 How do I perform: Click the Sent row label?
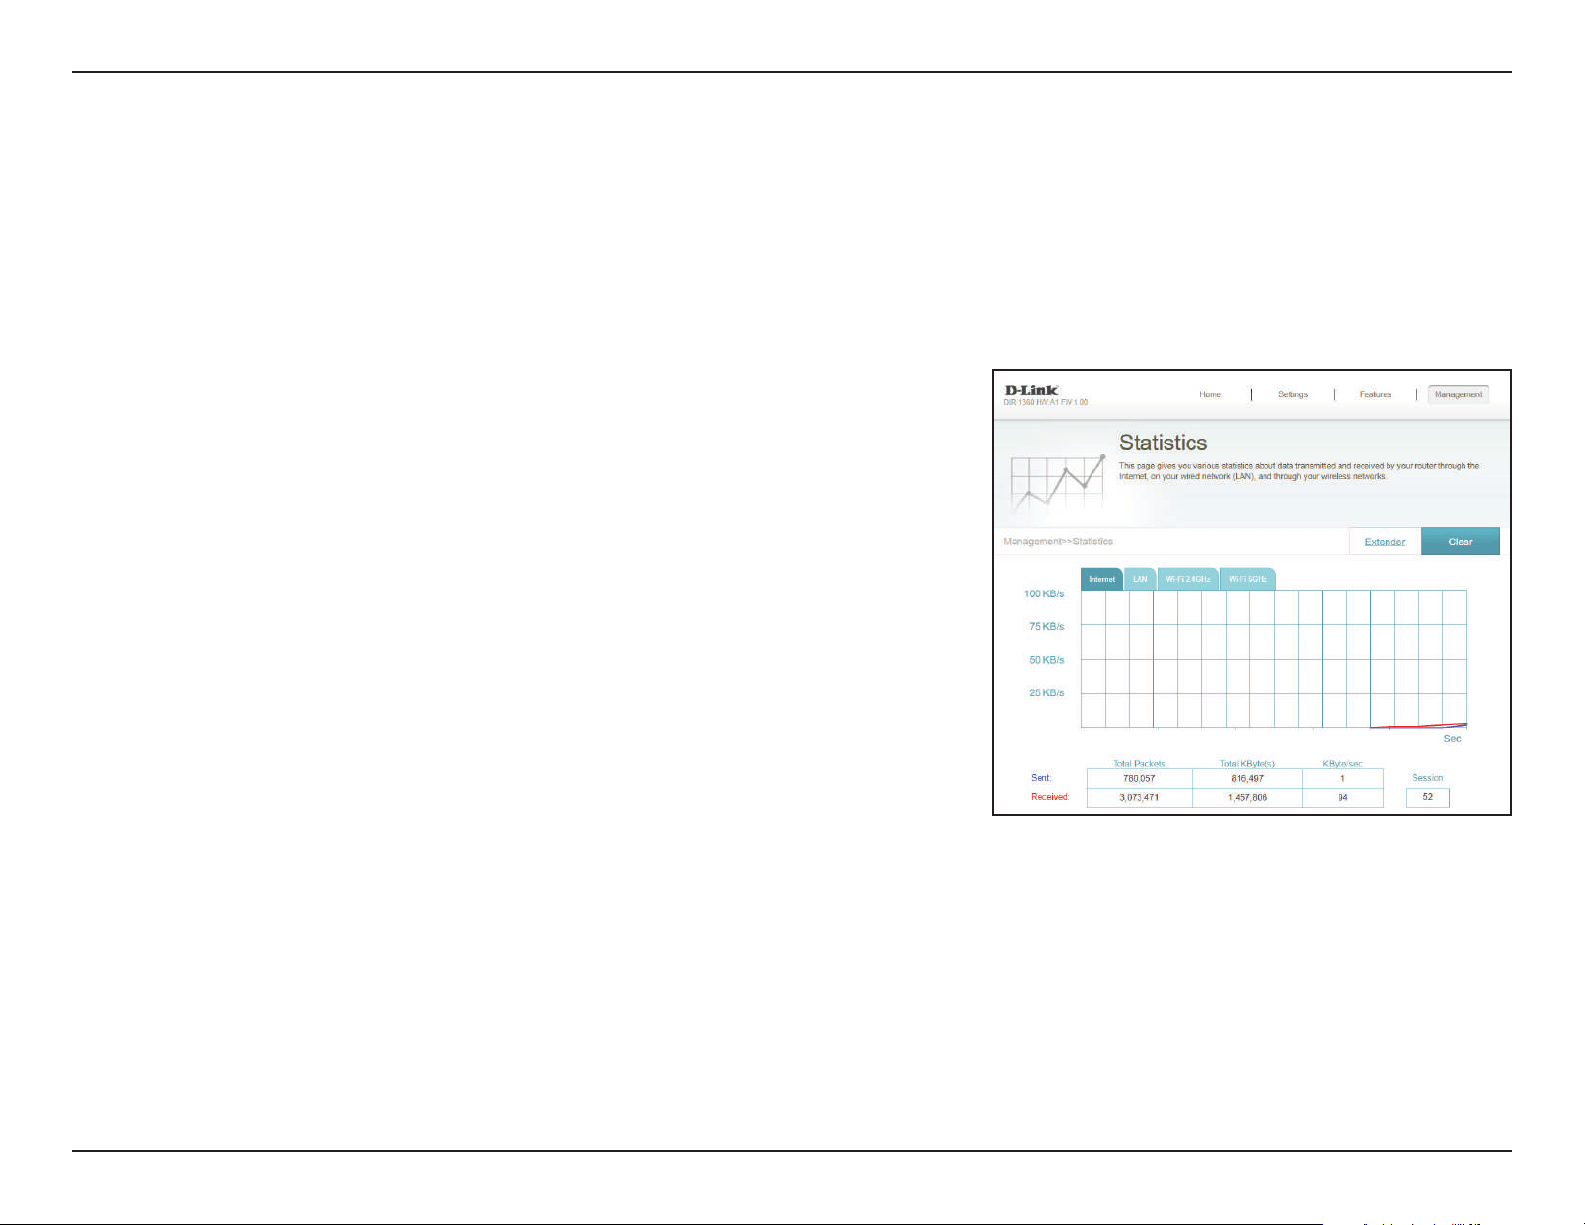pos(1041,778)
